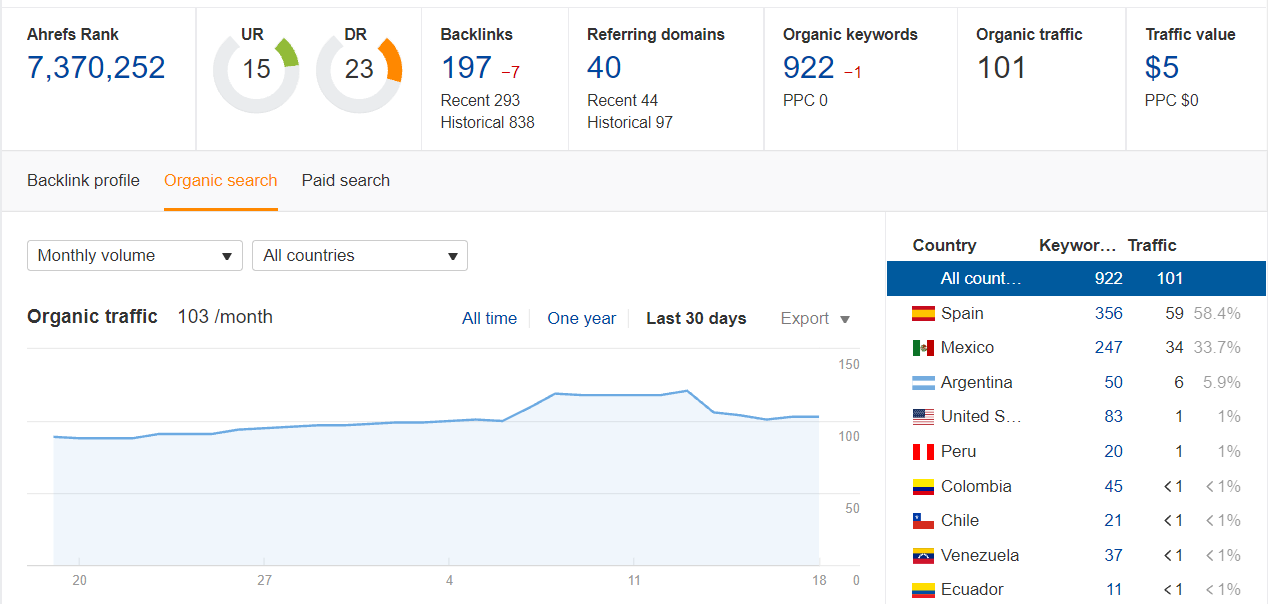Image resolution: width=1272 pixels, height=604 pixels.
Task: Select the All countries table row
Action: click(x=1076, y=279)
